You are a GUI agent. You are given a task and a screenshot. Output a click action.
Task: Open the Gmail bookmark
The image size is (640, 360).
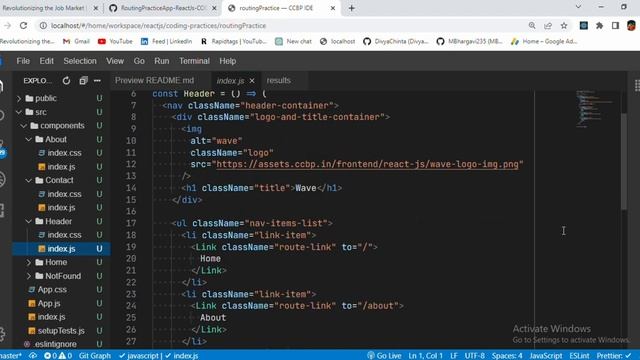(76, 41)
